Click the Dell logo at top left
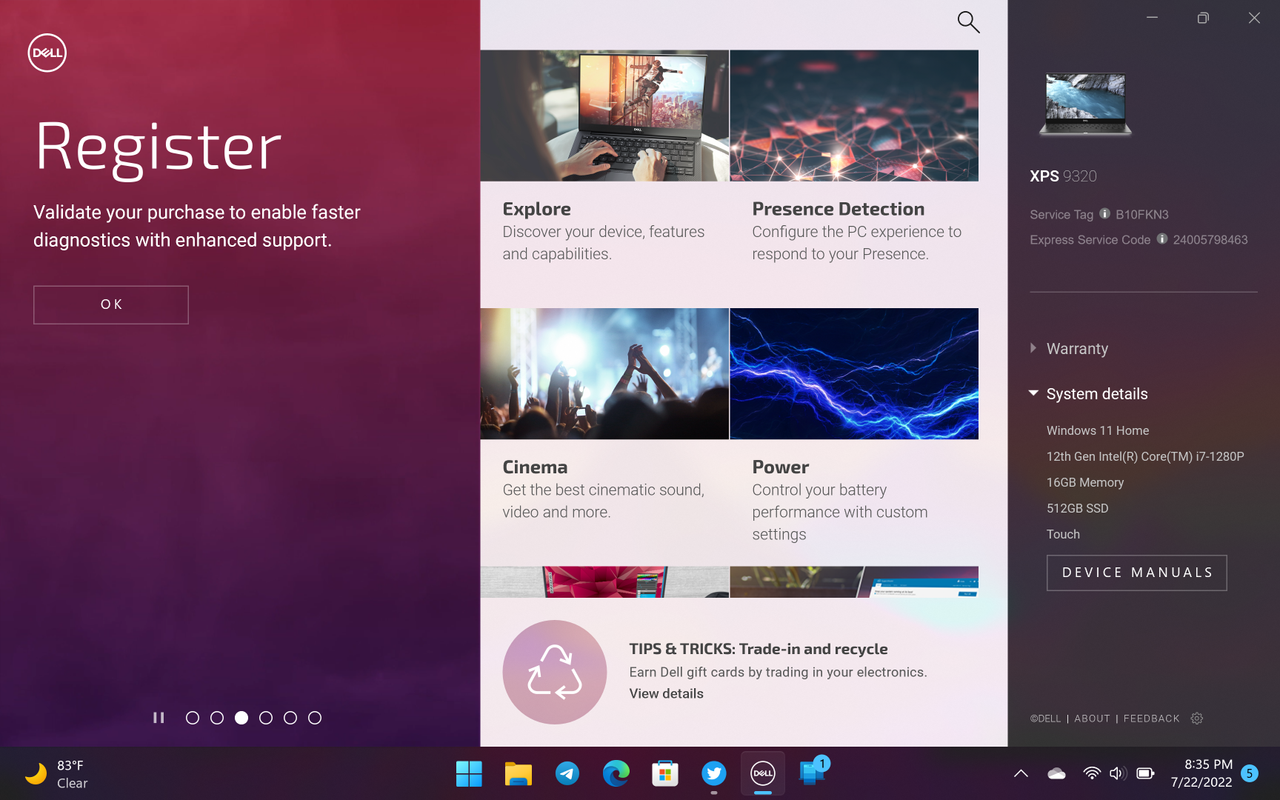 click(47, 53)
